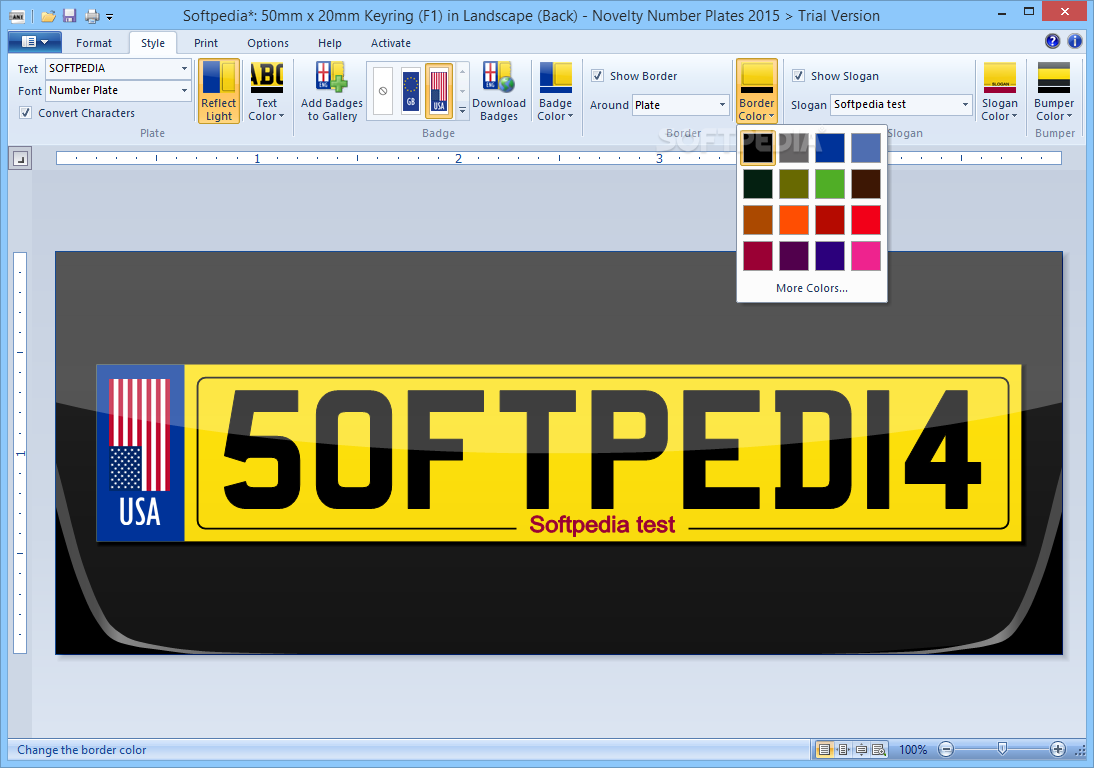Pick the dark purple color swatch

click(x=794, y=256)
